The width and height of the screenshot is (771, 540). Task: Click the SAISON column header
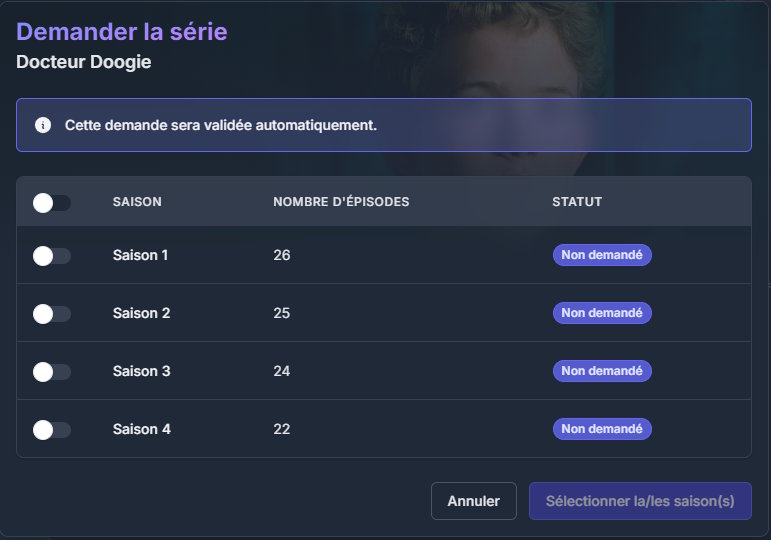[x=137, y=202]
